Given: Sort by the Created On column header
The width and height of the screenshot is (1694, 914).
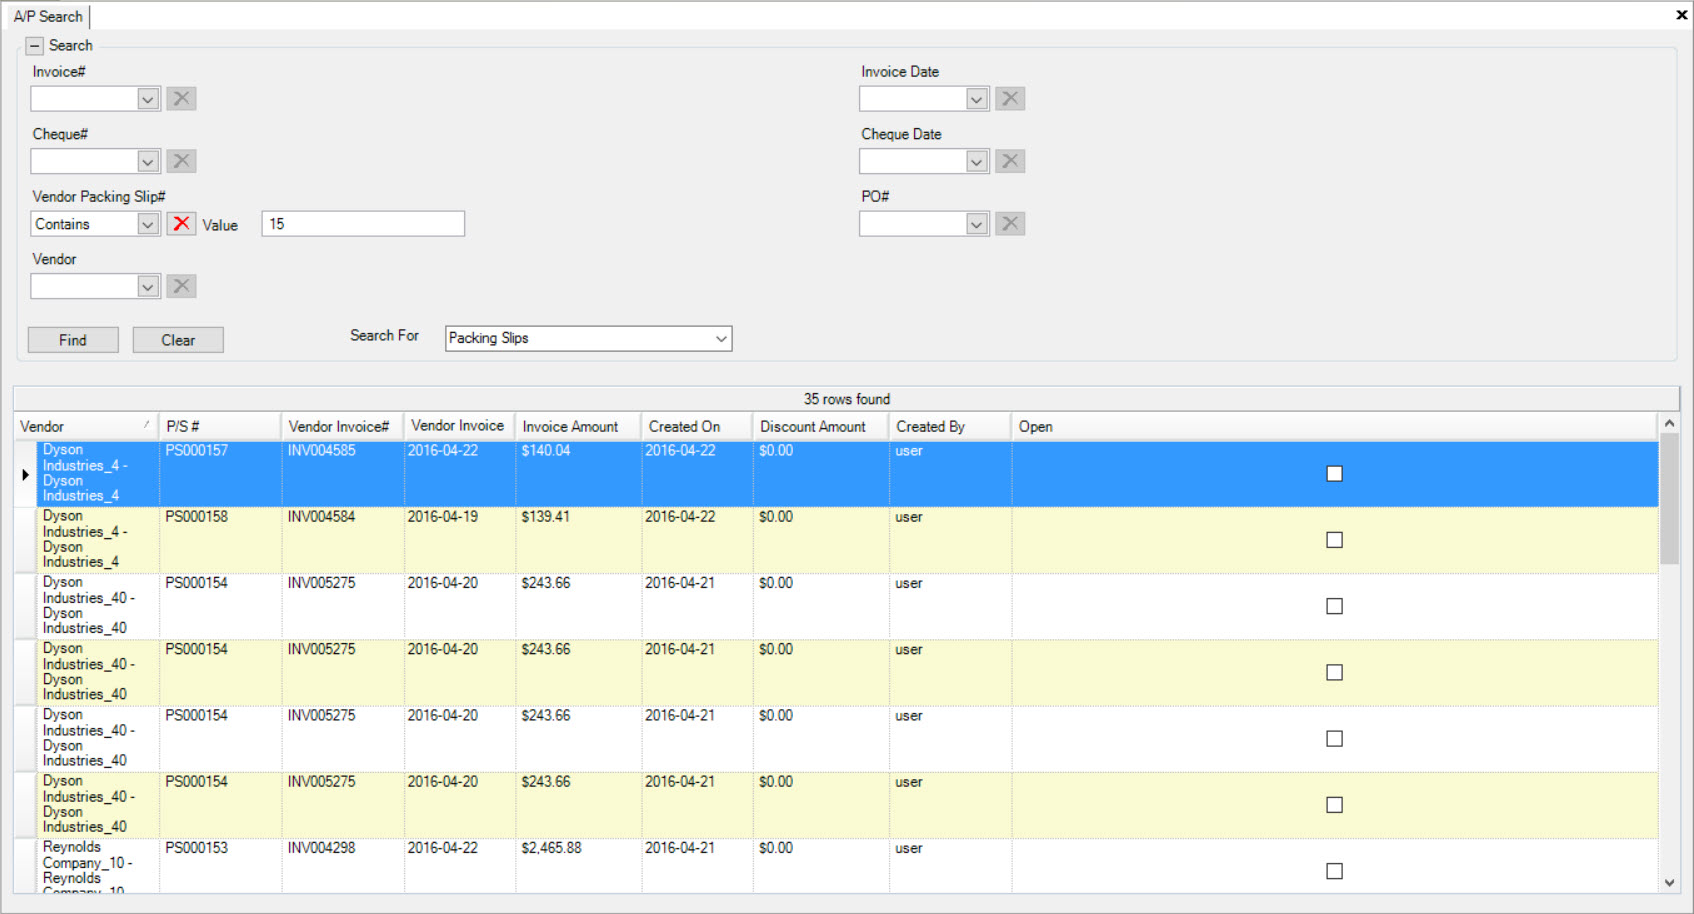Looking at the screenshot, I should pos(697,426).
